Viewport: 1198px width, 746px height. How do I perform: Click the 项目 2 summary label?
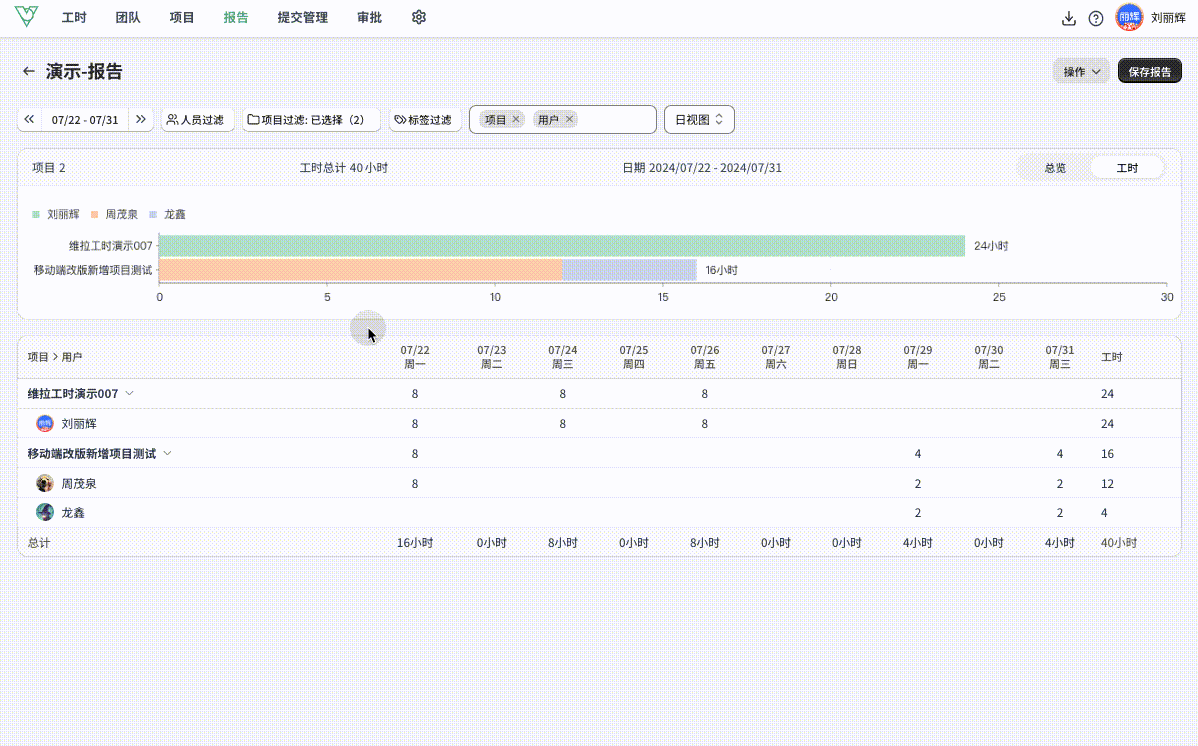[49, 168]
